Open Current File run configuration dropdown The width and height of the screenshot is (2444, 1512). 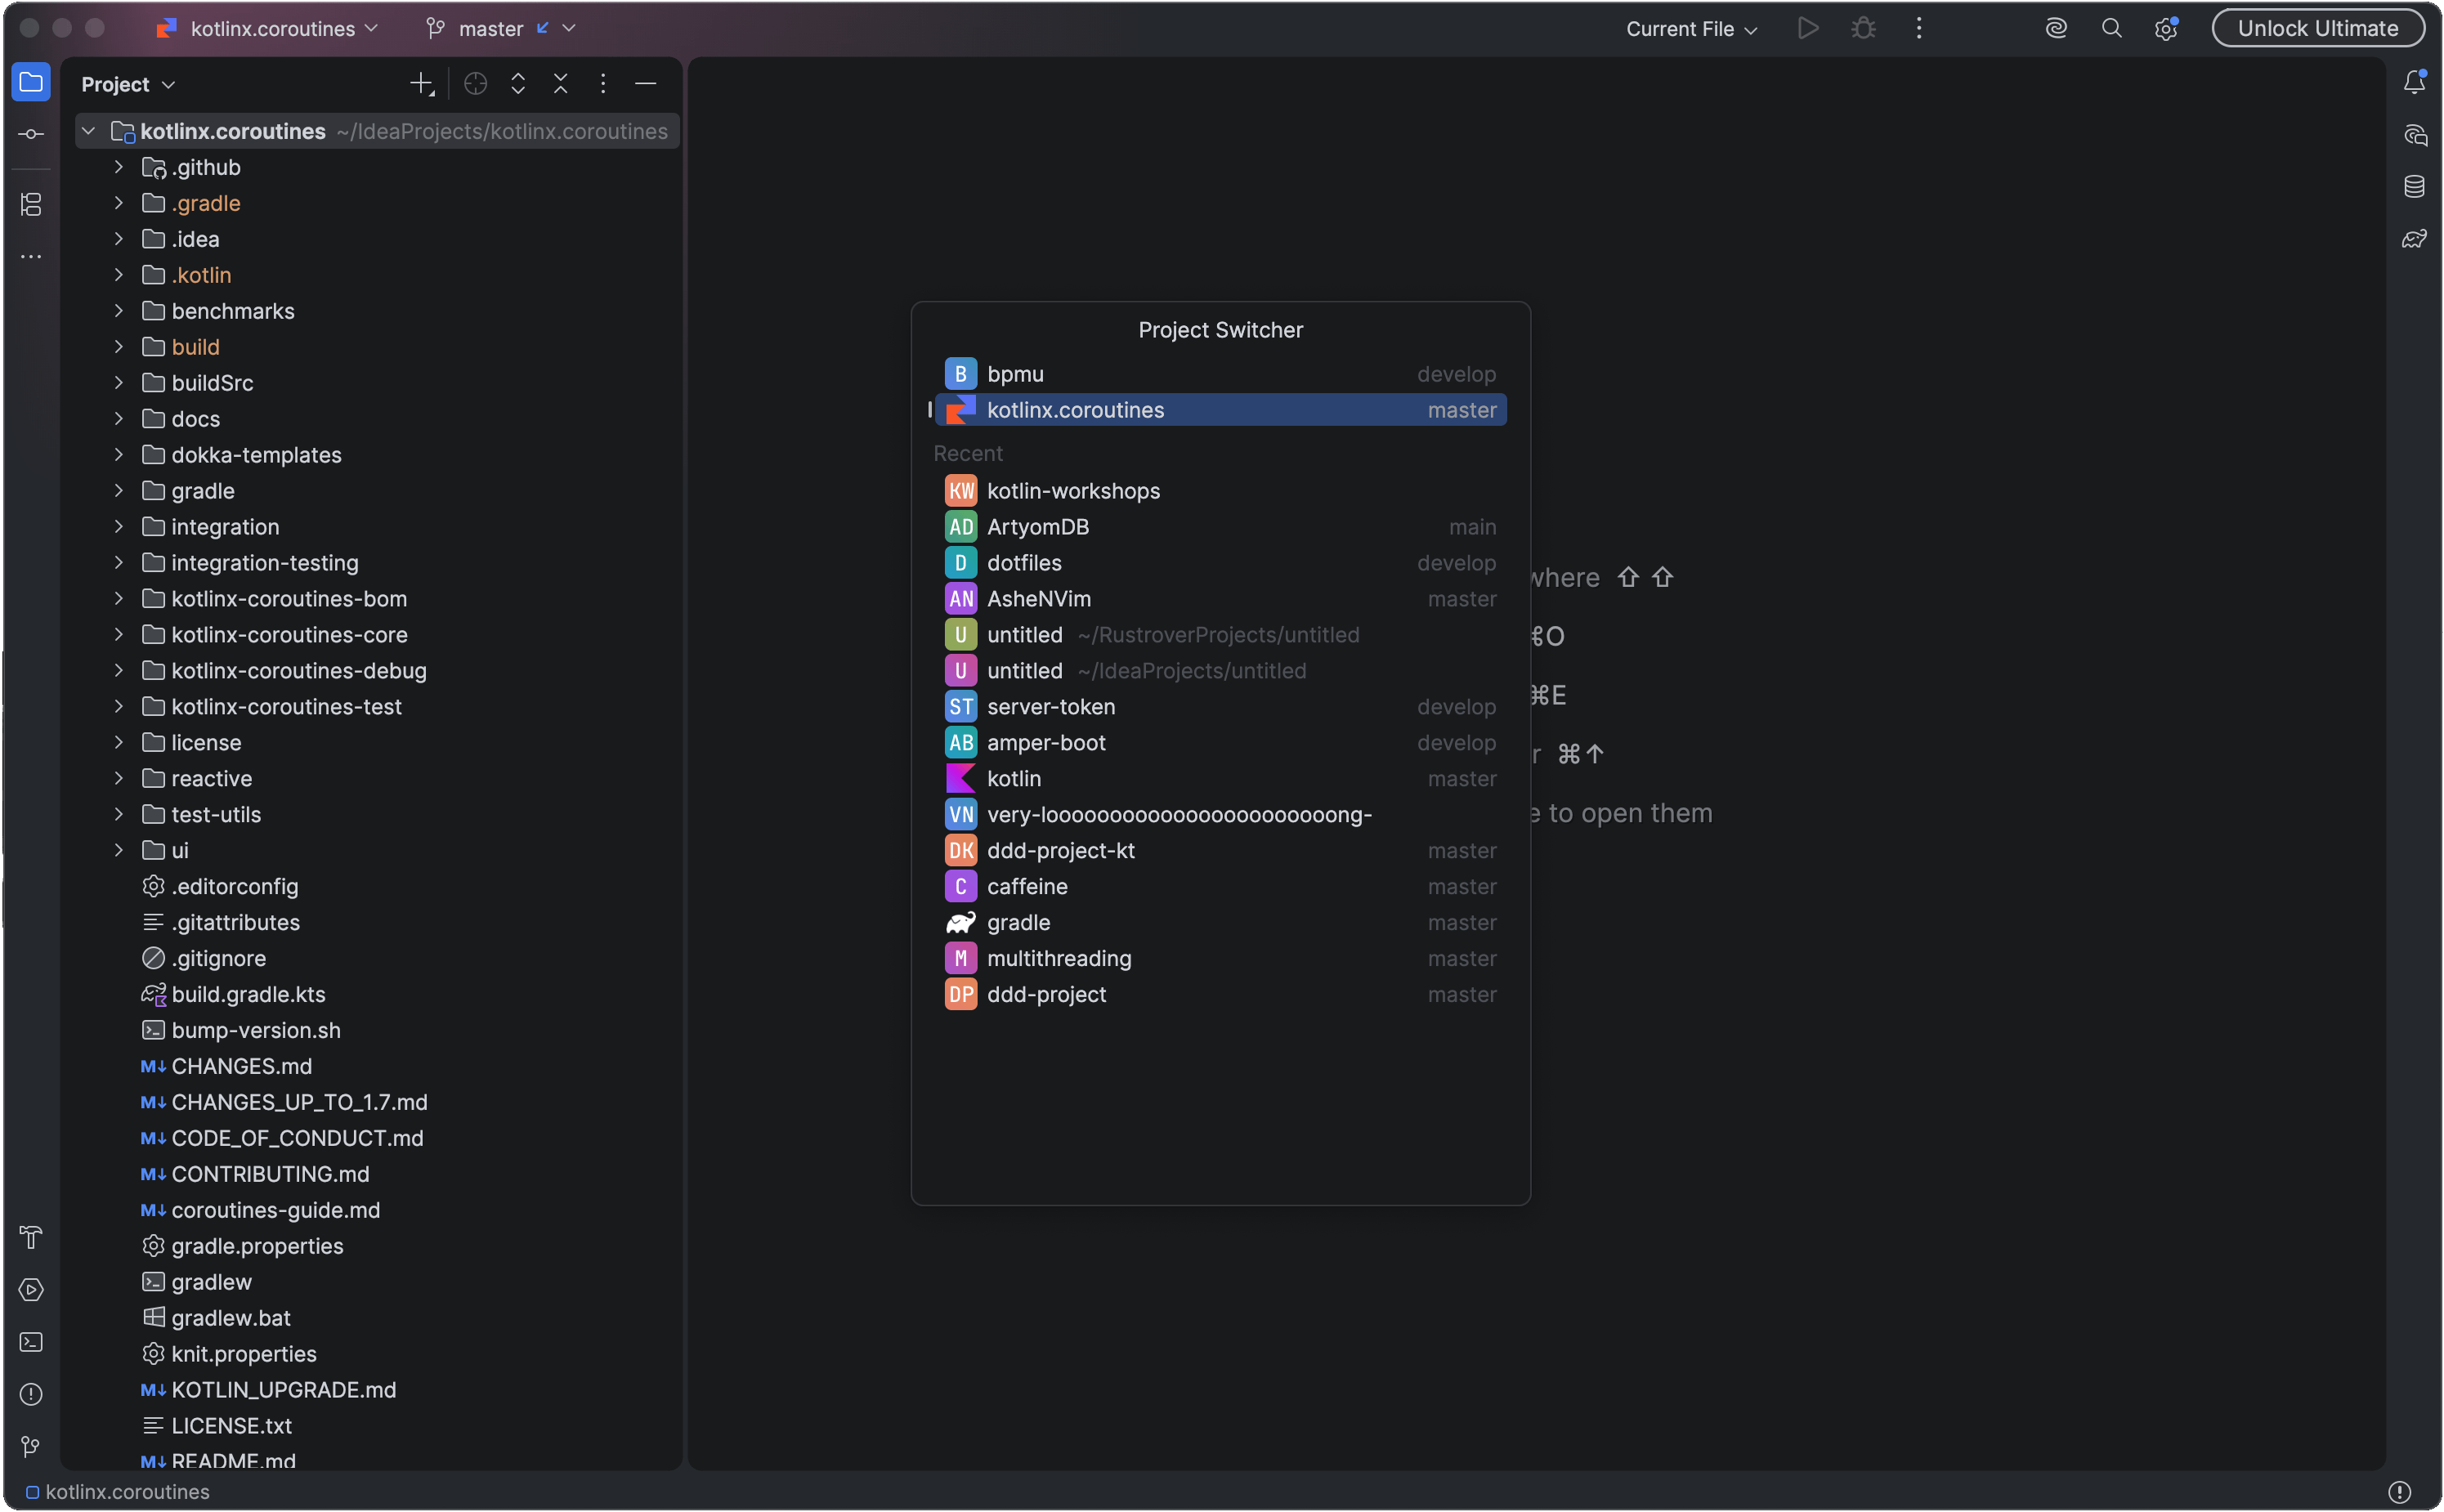(1691, 29)
